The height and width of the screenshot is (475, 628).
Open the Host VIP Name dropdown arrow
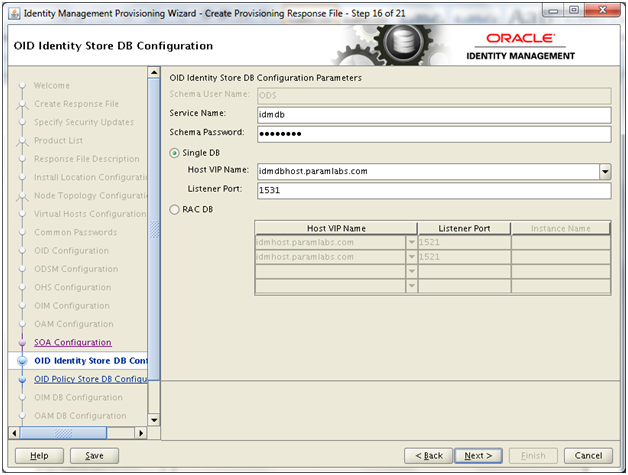click(x=605, y=171)
